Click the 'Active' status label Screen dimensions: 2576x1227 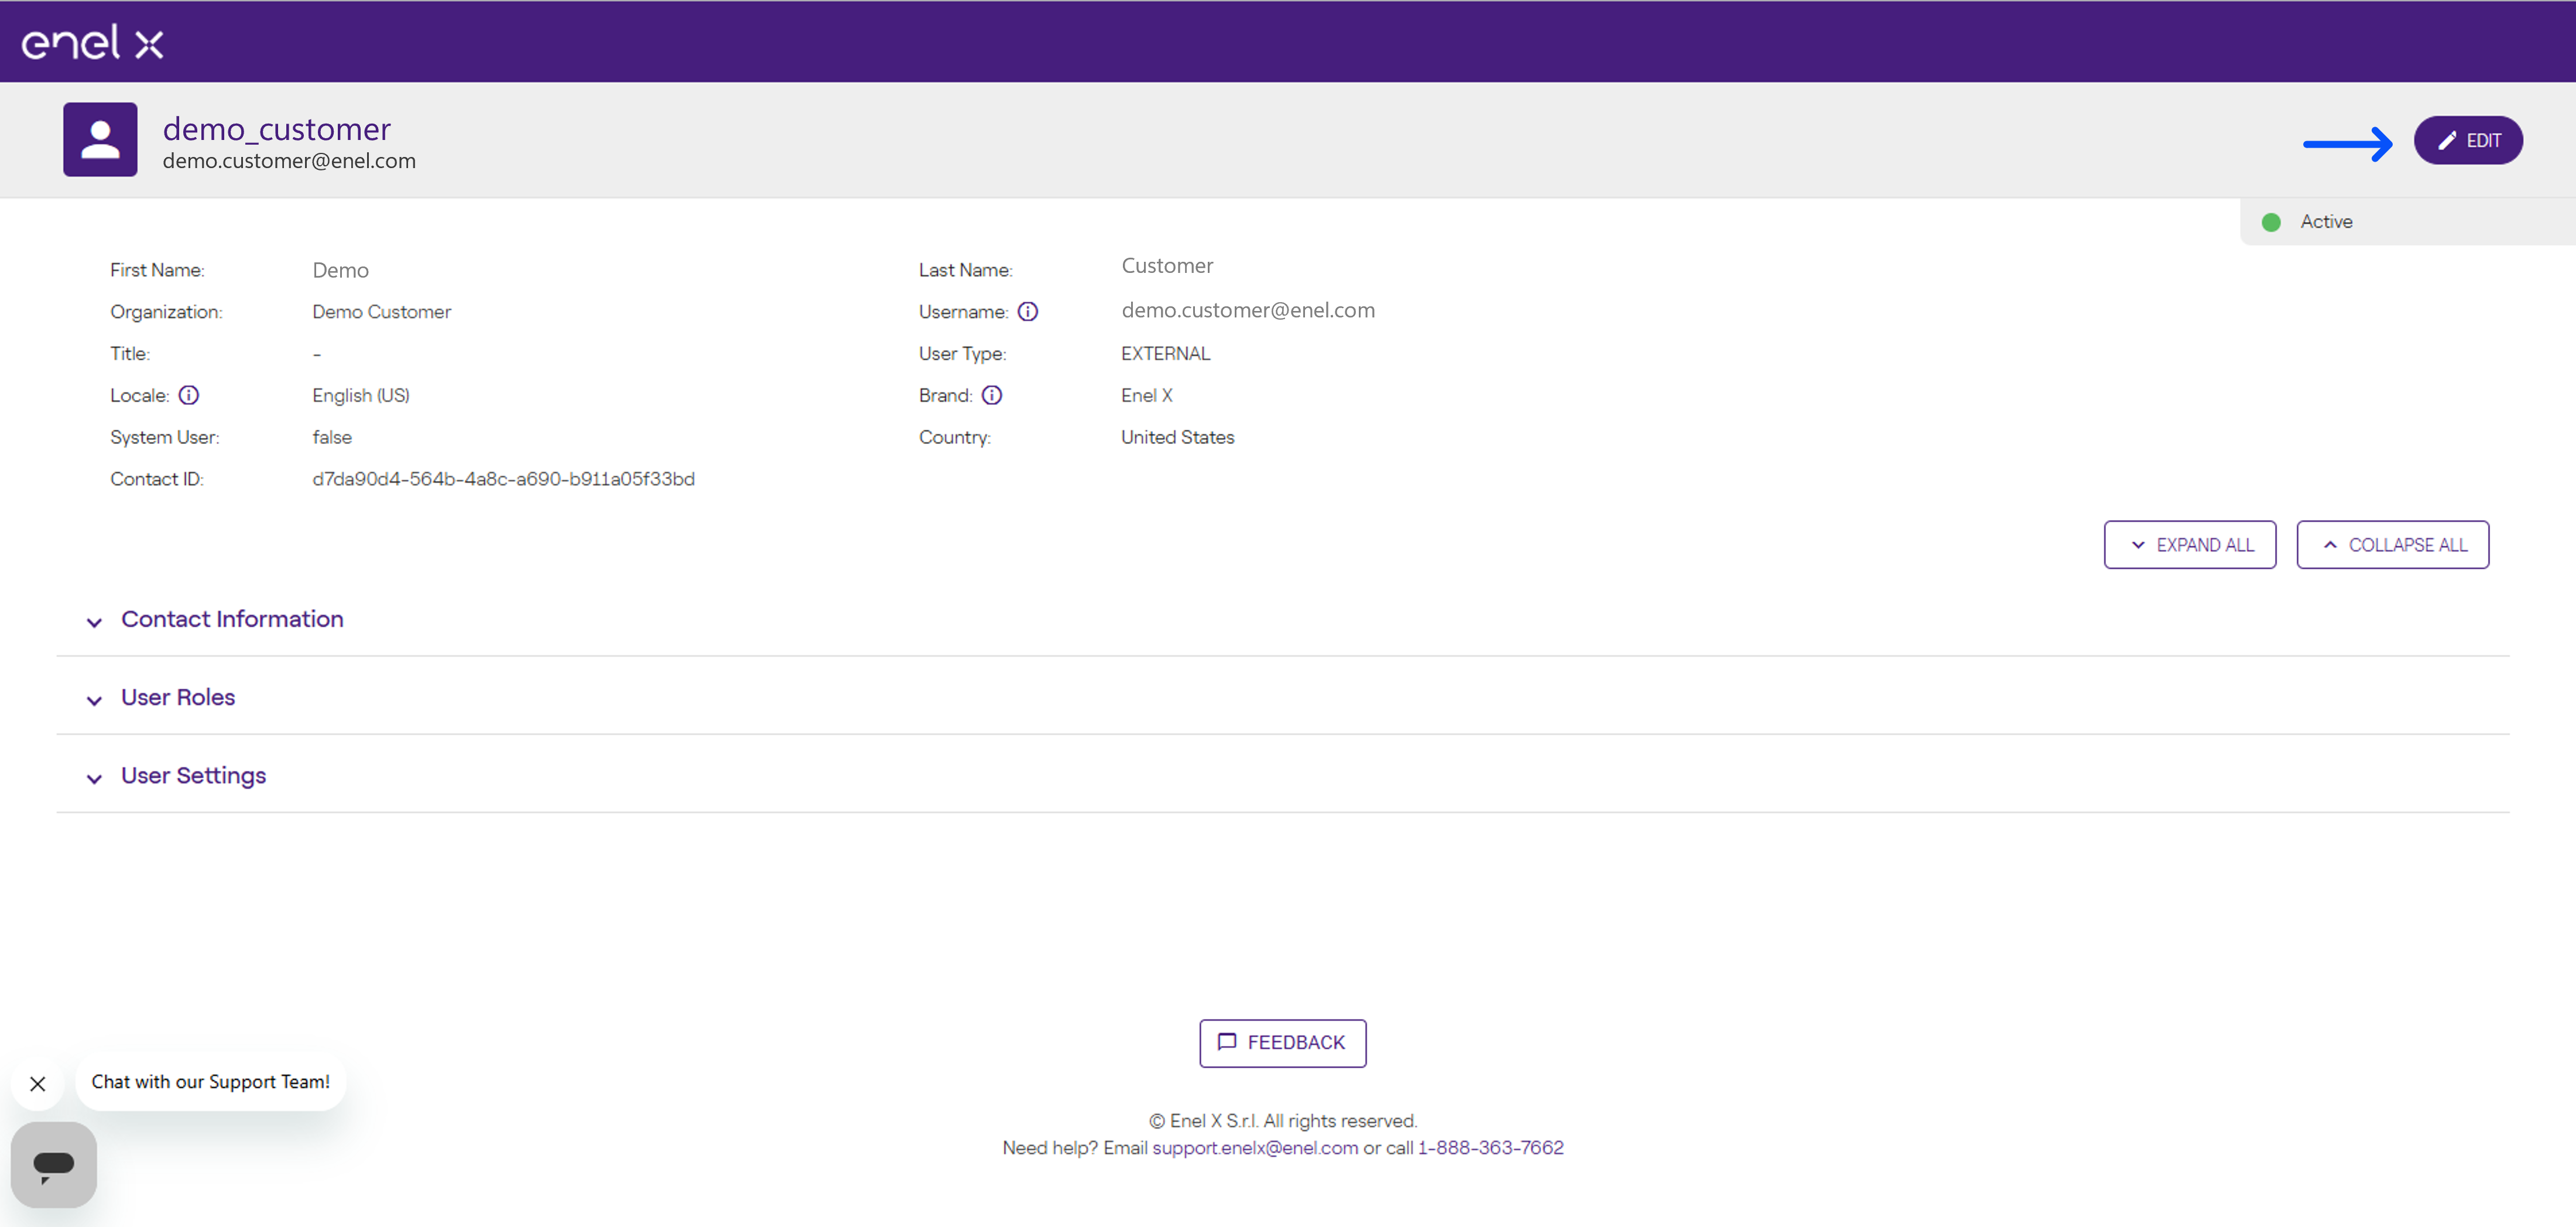click(x=2326, y=222)
